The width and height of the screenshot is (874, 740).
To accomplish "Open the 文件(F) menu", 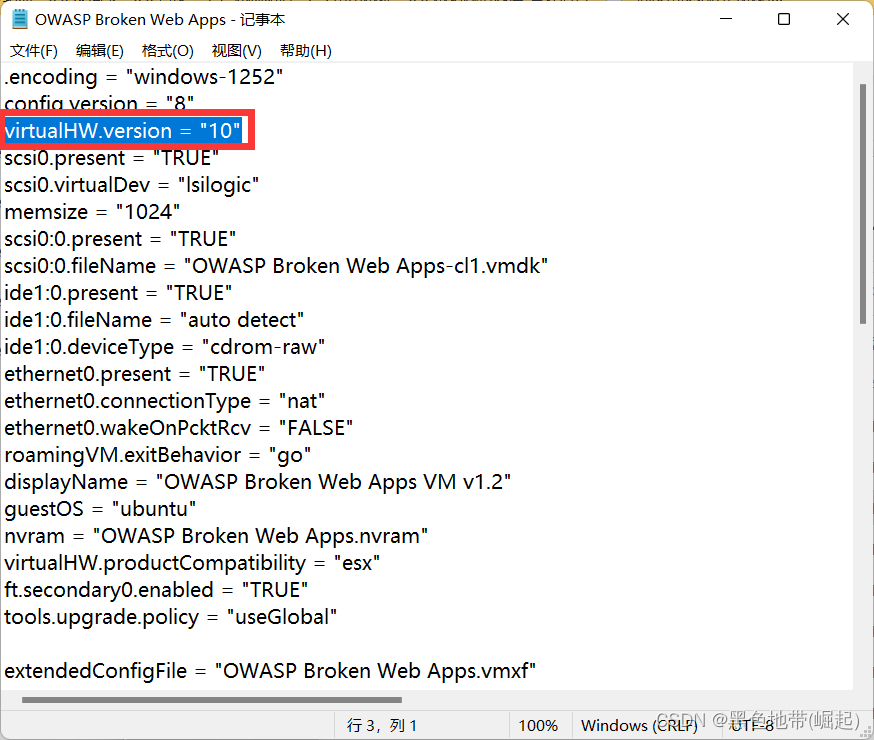I will pos(33,51).
